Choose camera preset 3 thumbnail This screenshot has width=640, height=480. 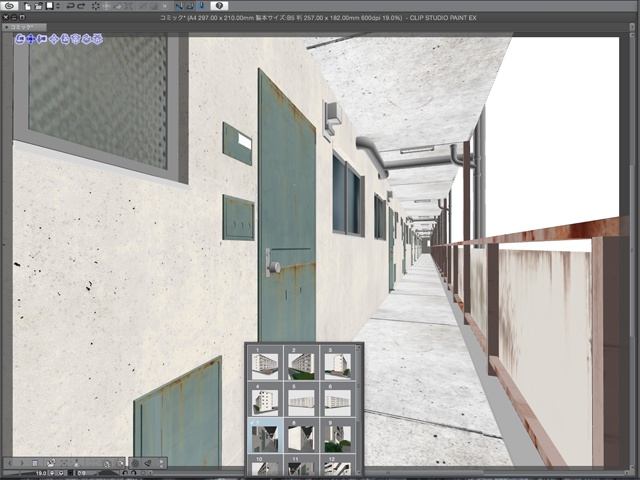pyautogui.click(x=338, y=363)
